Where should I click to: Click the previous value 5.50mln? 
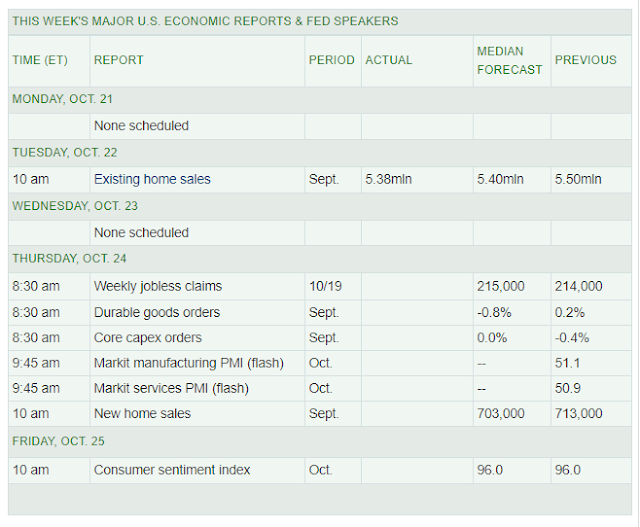point(578,179)
